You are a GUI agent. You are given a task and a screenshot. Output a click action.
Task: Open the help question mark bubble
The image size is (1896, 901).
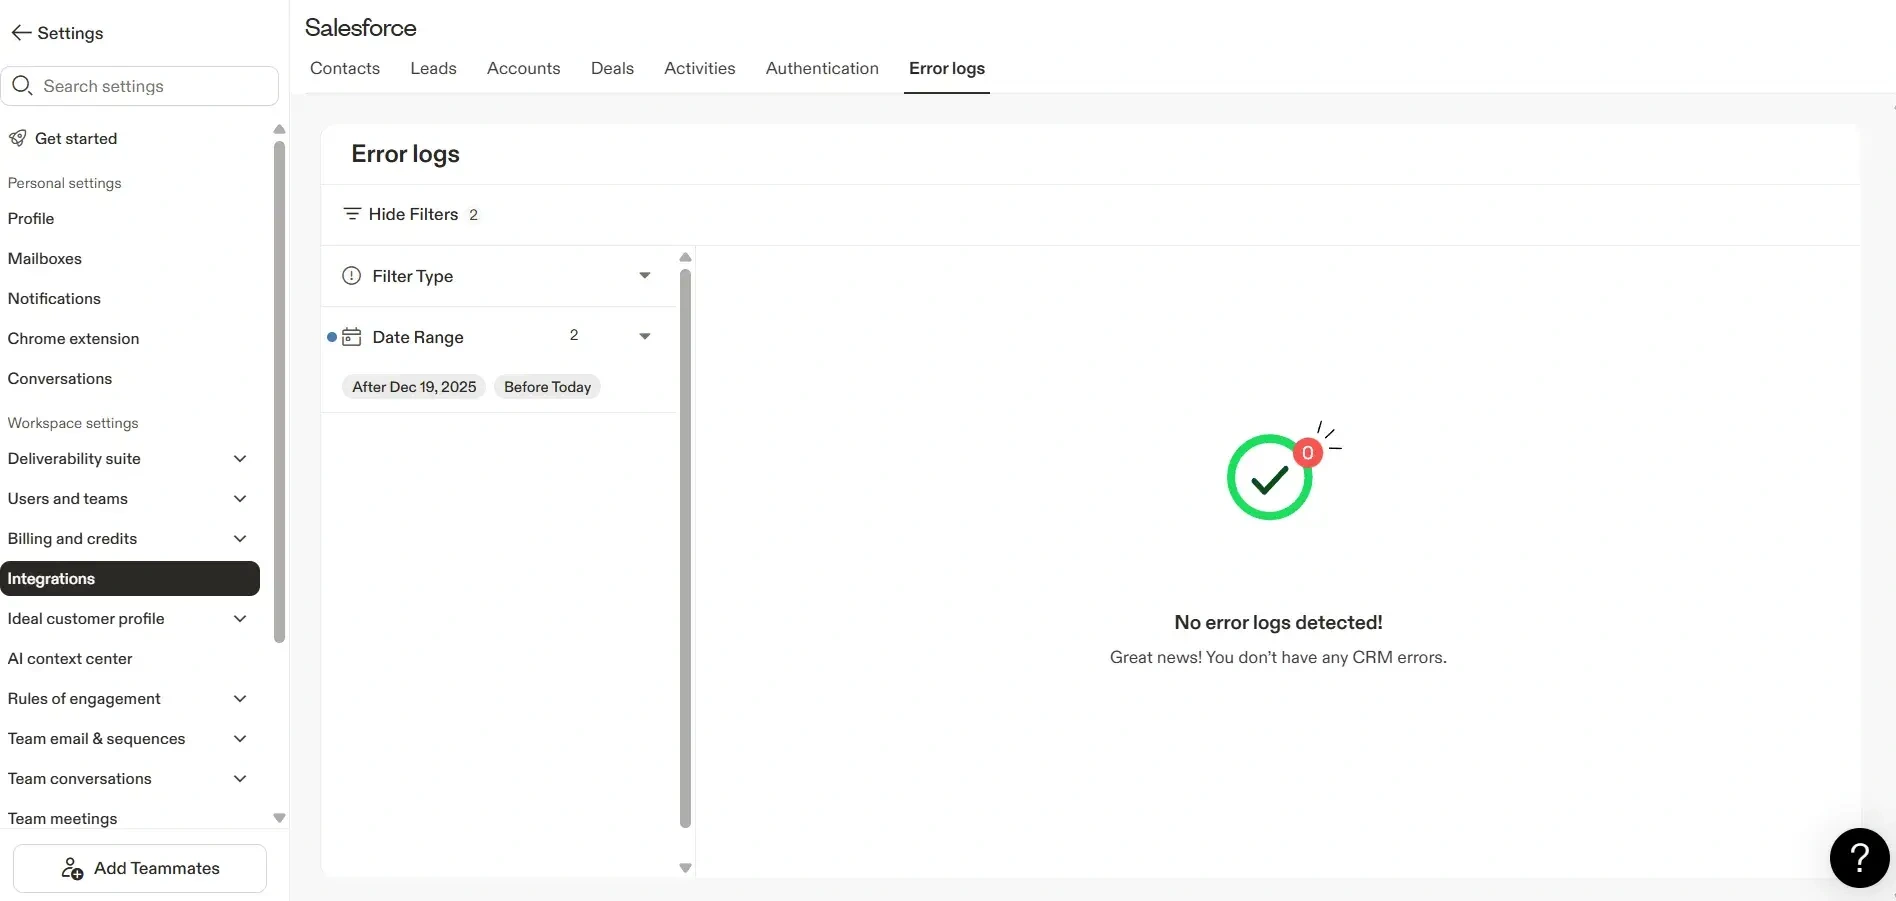(x=1859, y=857)
